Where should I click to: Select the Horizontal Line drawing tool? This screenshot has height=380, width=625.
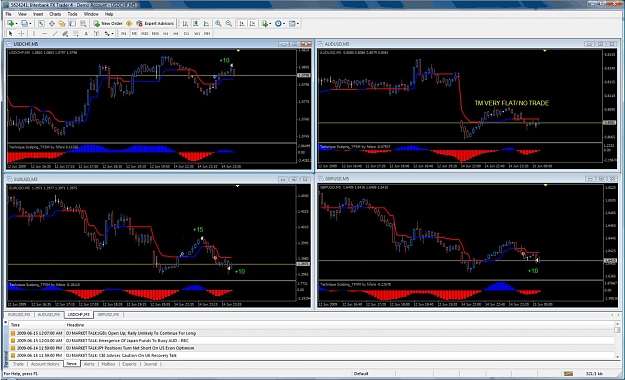[45, 33]
